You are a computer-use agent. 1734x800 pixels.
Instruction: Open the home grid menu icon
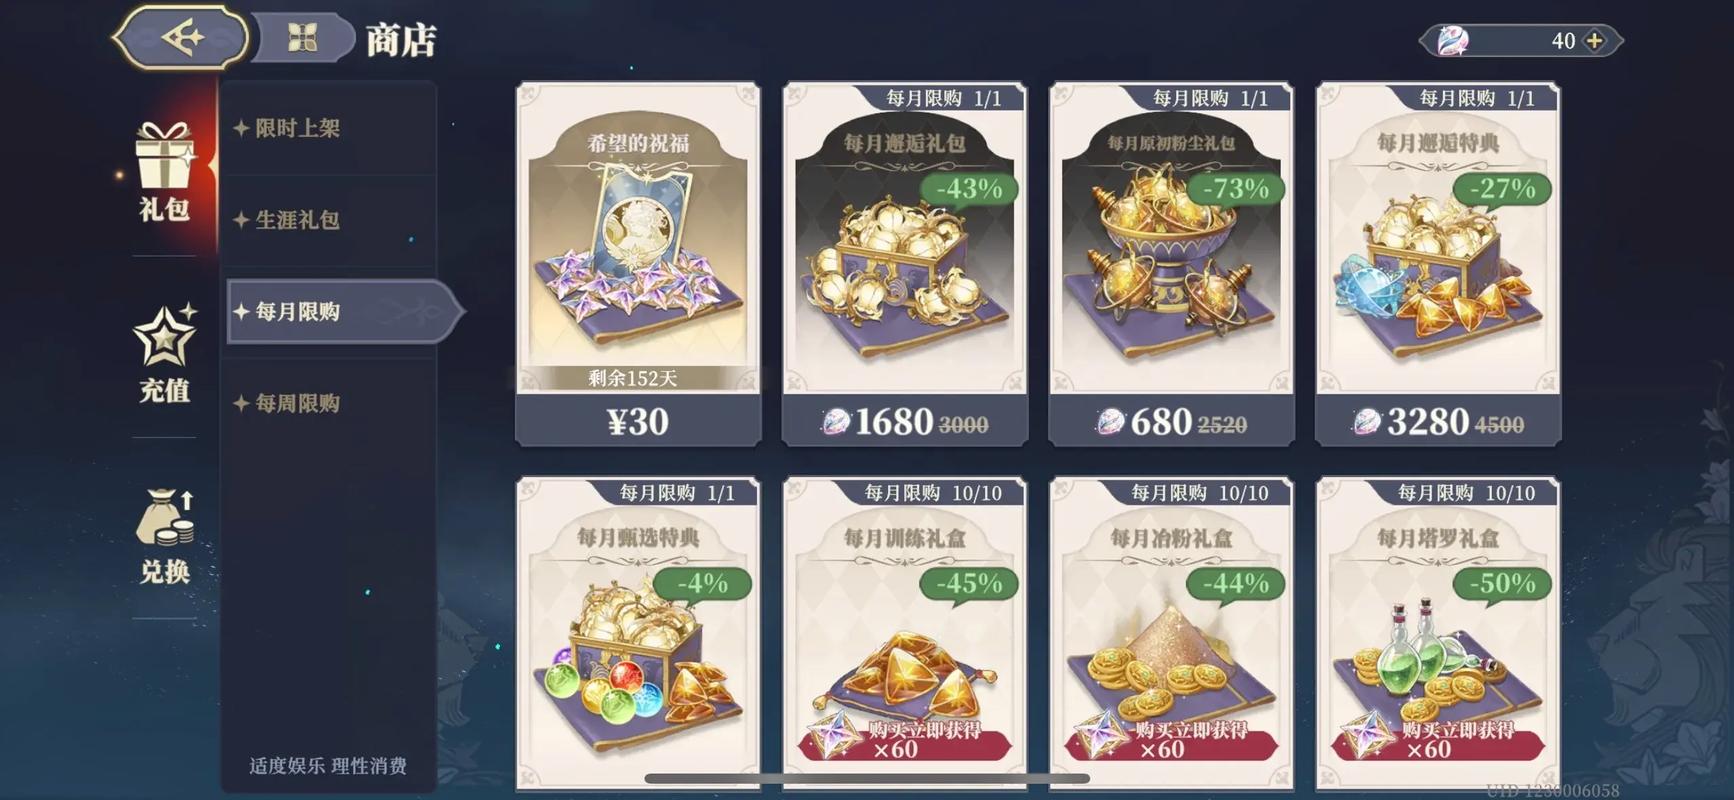[302, 39]
